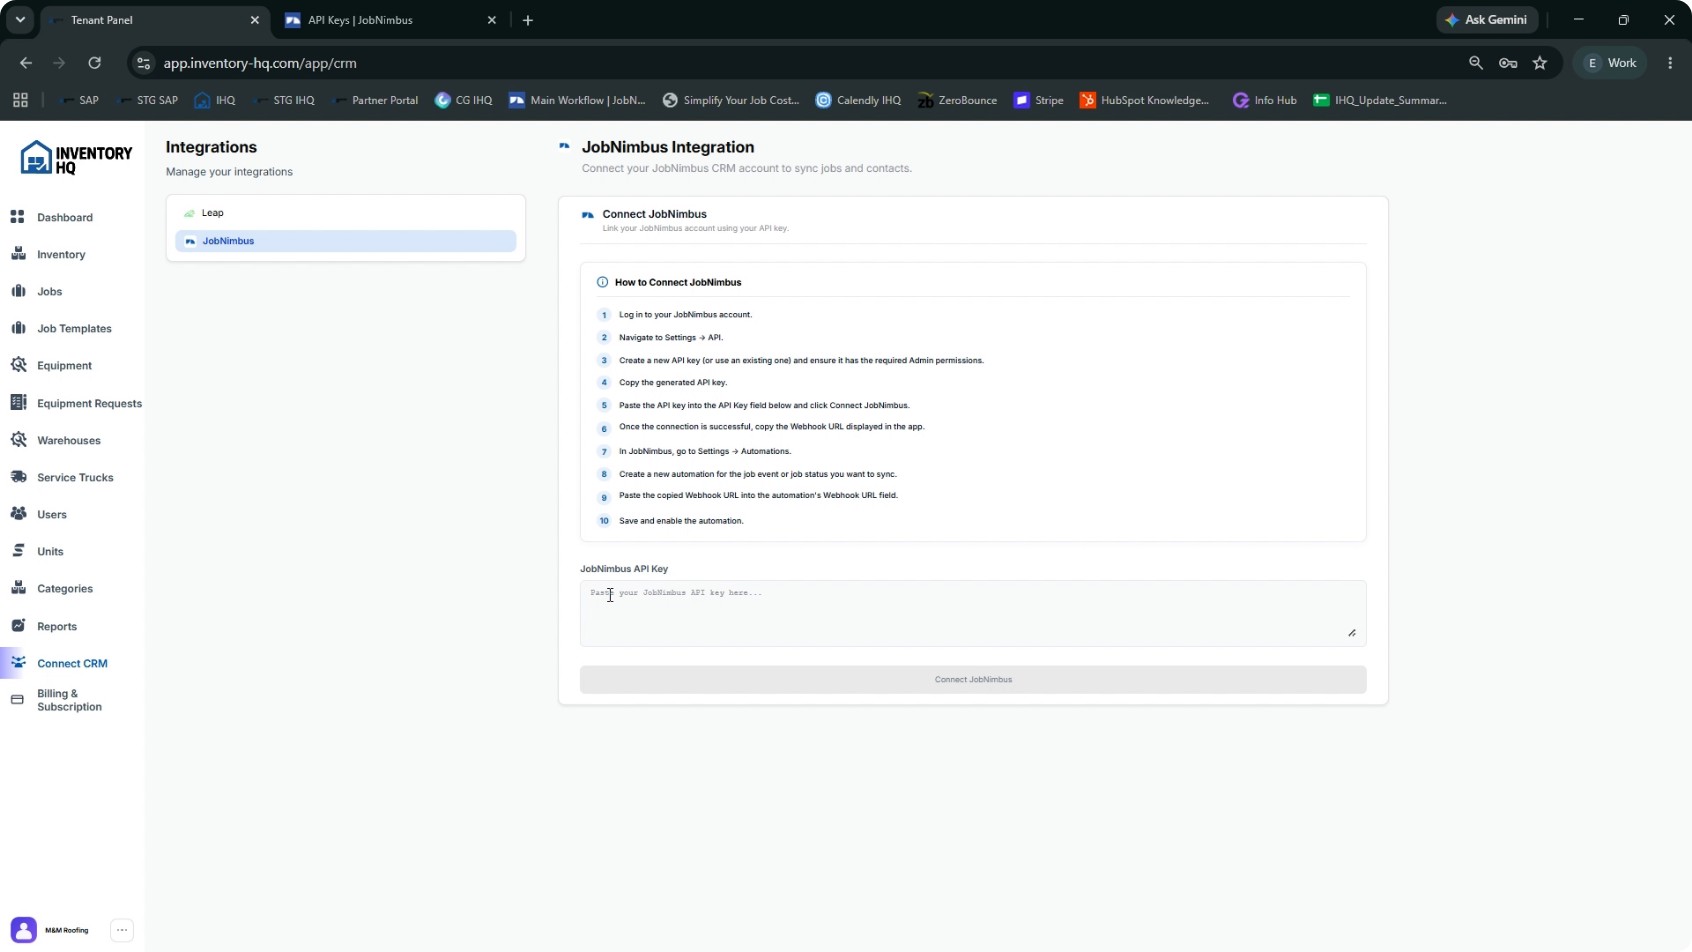Image resolution: width=1692 pixels, height=952 pixels.
Task: Open Job Templates icon in sidebar
Action: pyautogui.click(x=18, y=328)
